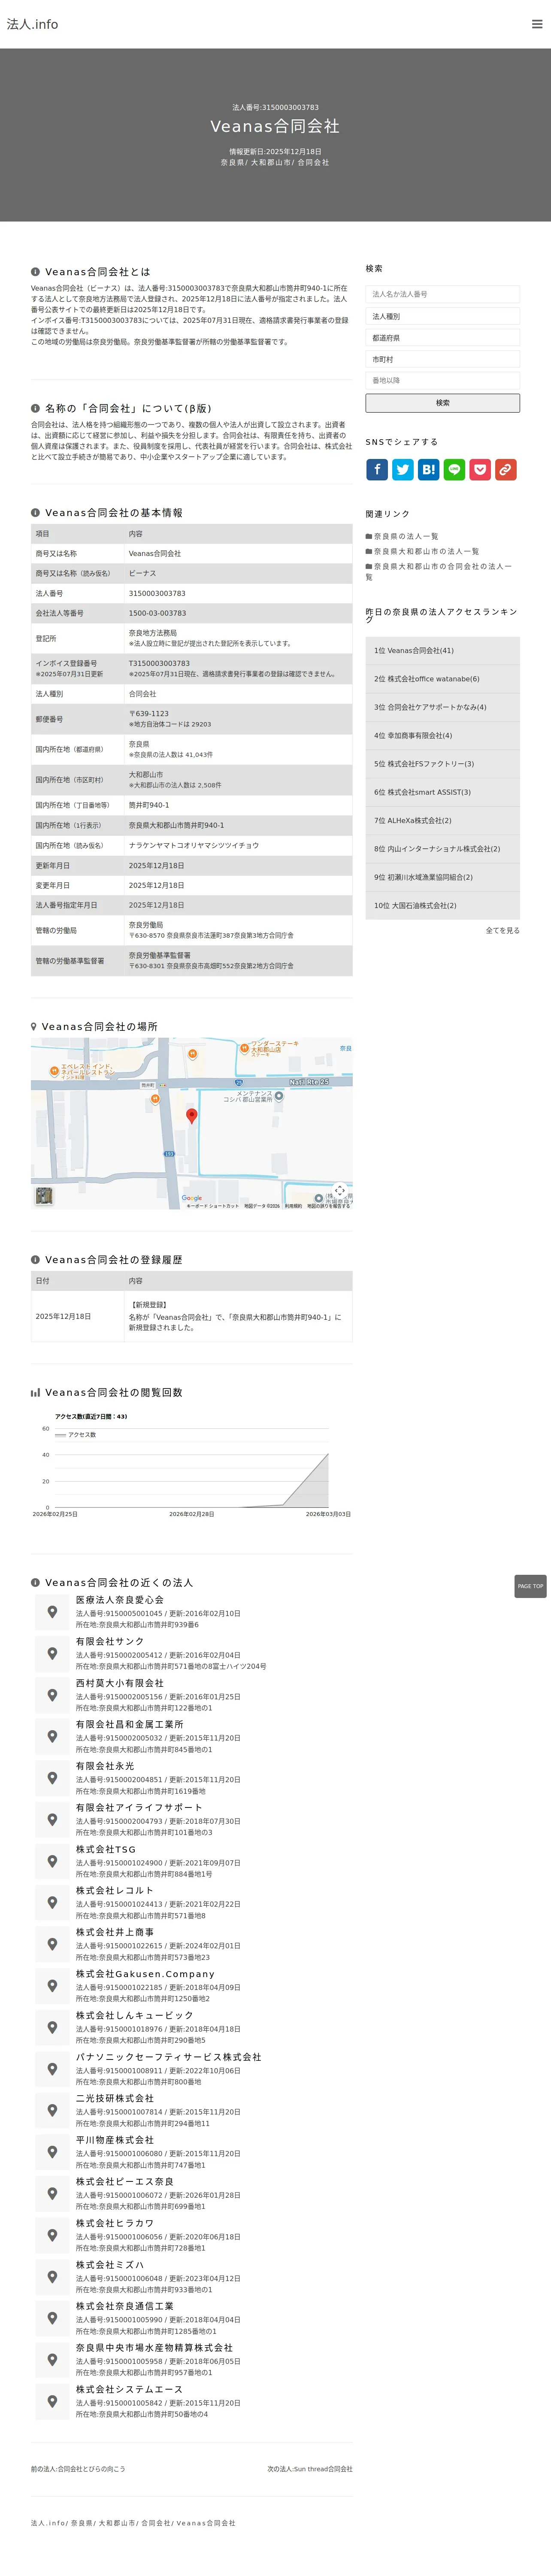This screenshot has height=2576, width=551.
Task: Focus the 法人名か法人番号 search field
Action: tap(442, 294)
